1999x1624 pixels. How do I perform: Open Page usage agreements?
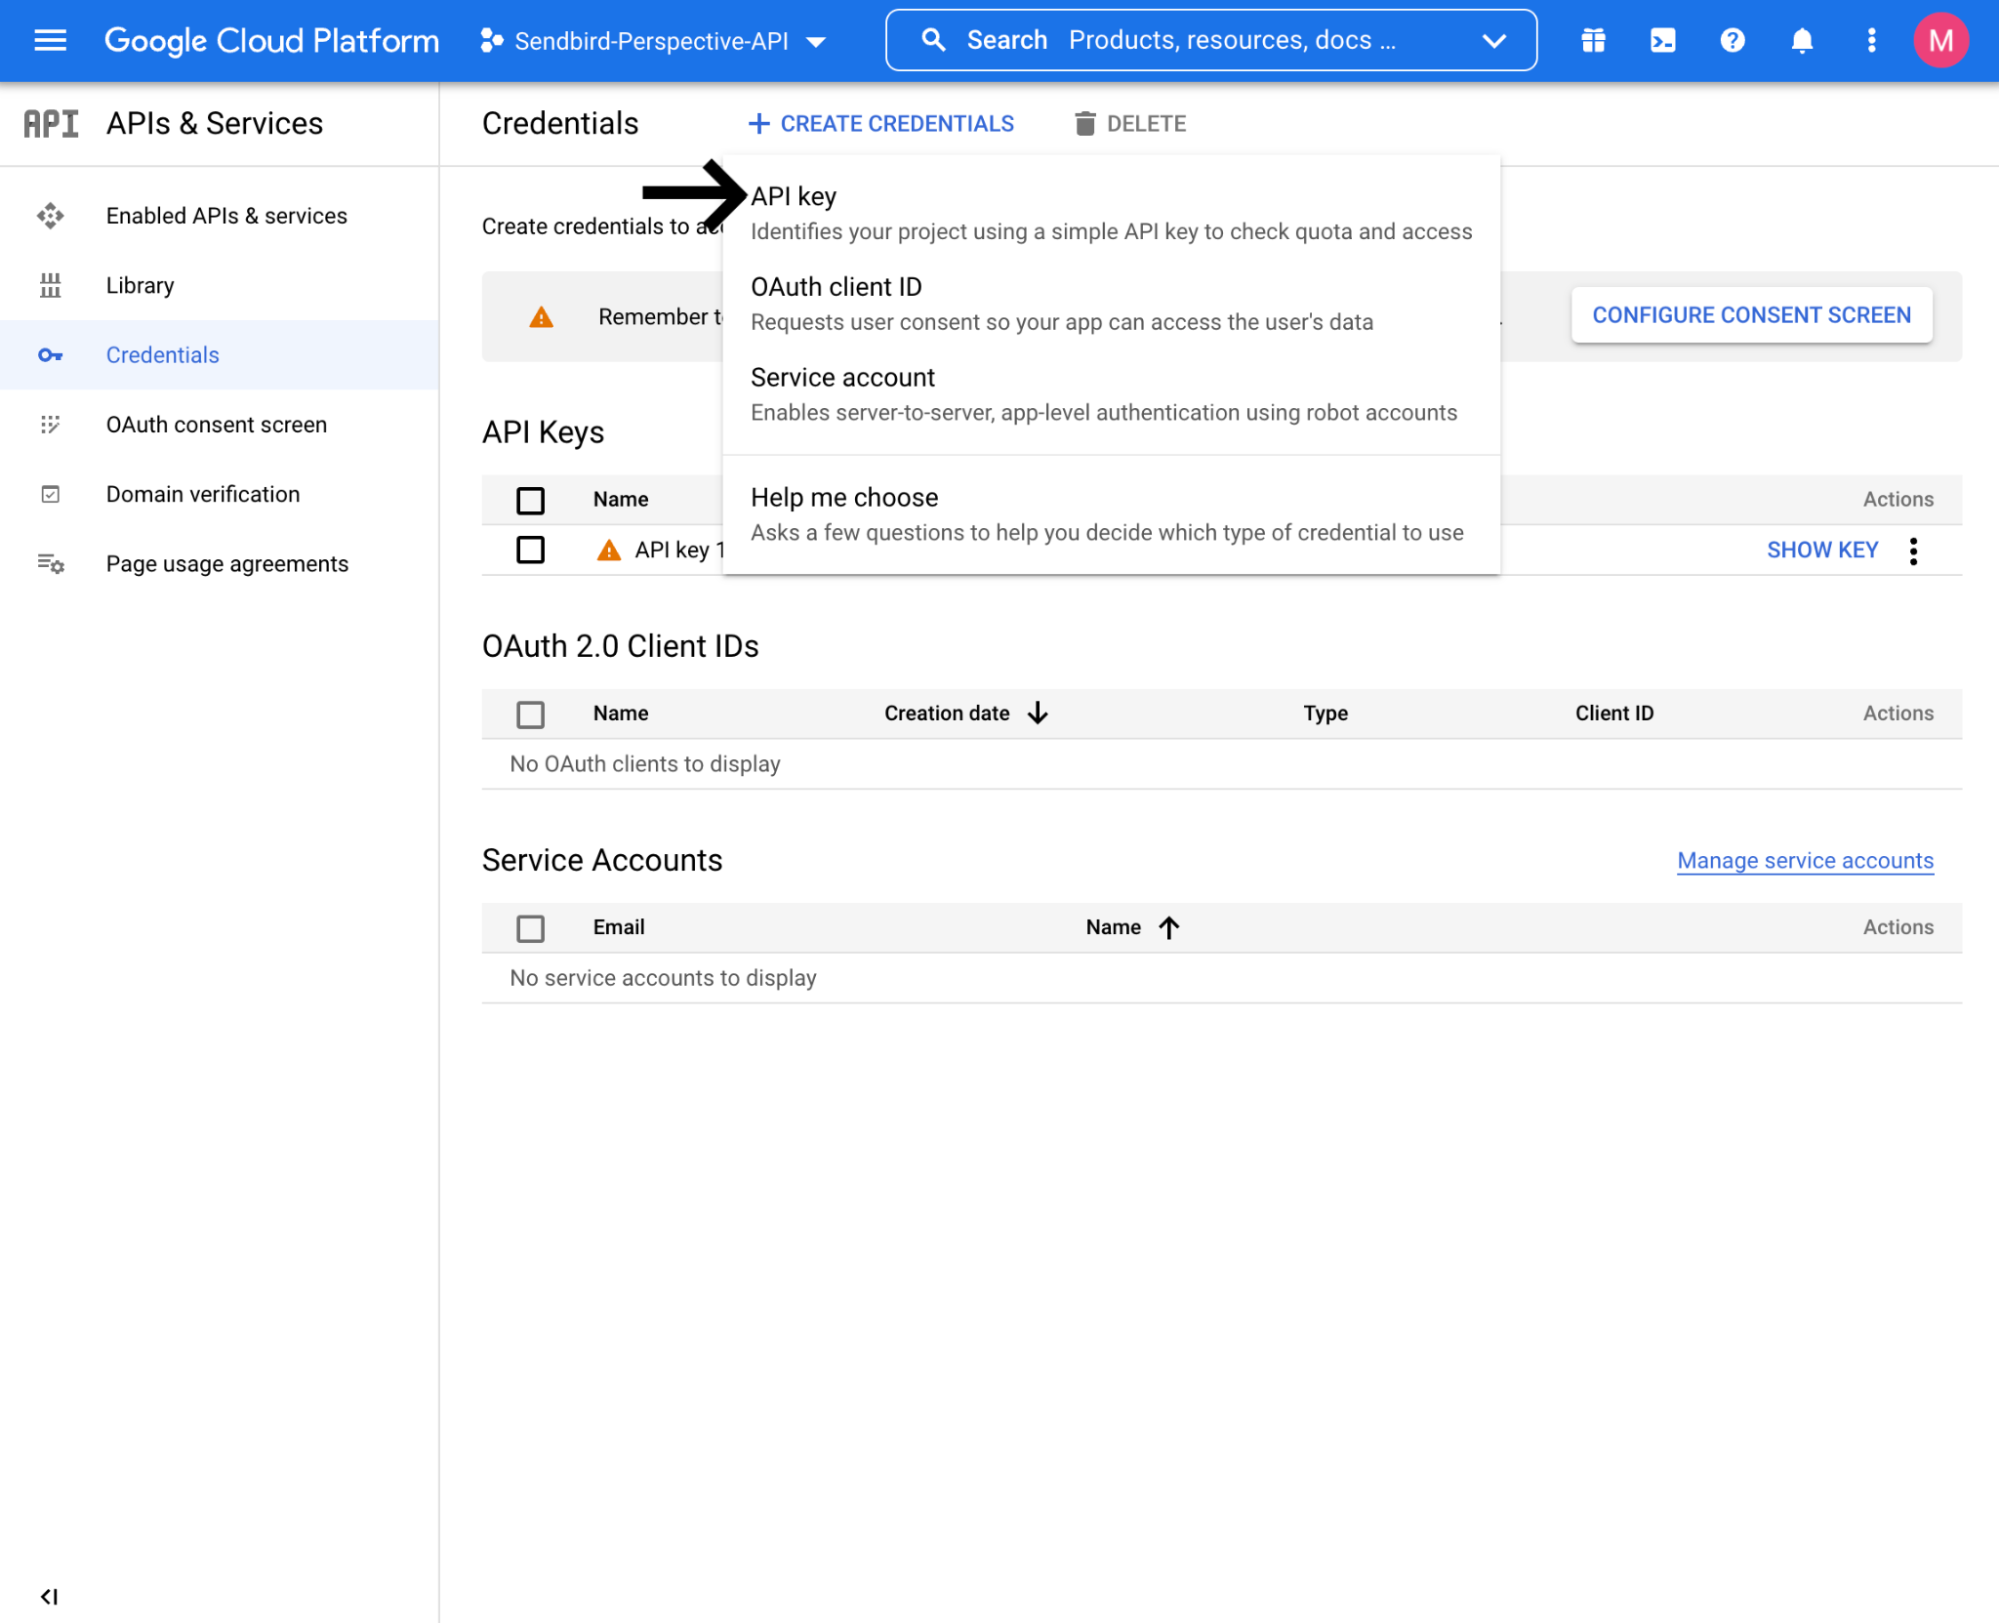227,564
